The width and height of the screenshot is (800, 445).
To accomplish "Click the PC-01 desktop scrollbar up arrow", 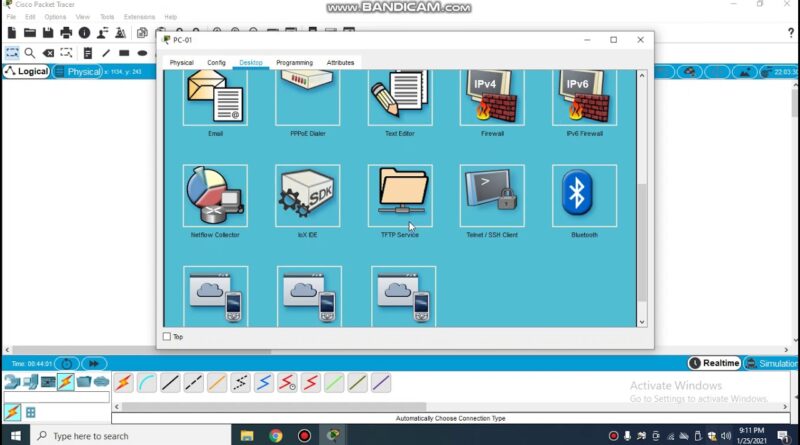I will pos(642,75).
